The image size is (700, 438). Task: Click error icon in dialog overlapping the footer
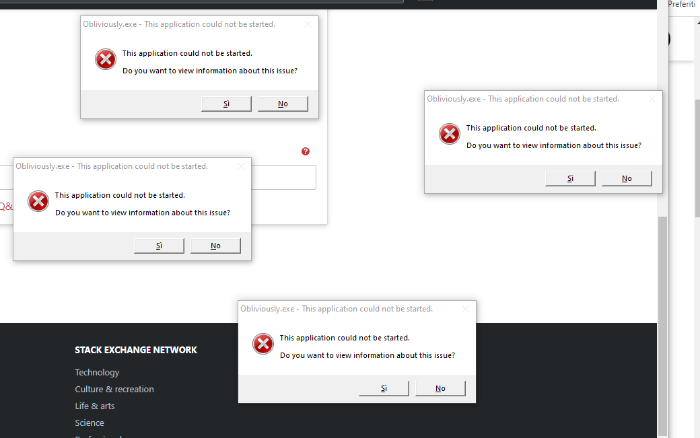pyautogui.click(x=263, y=344)
